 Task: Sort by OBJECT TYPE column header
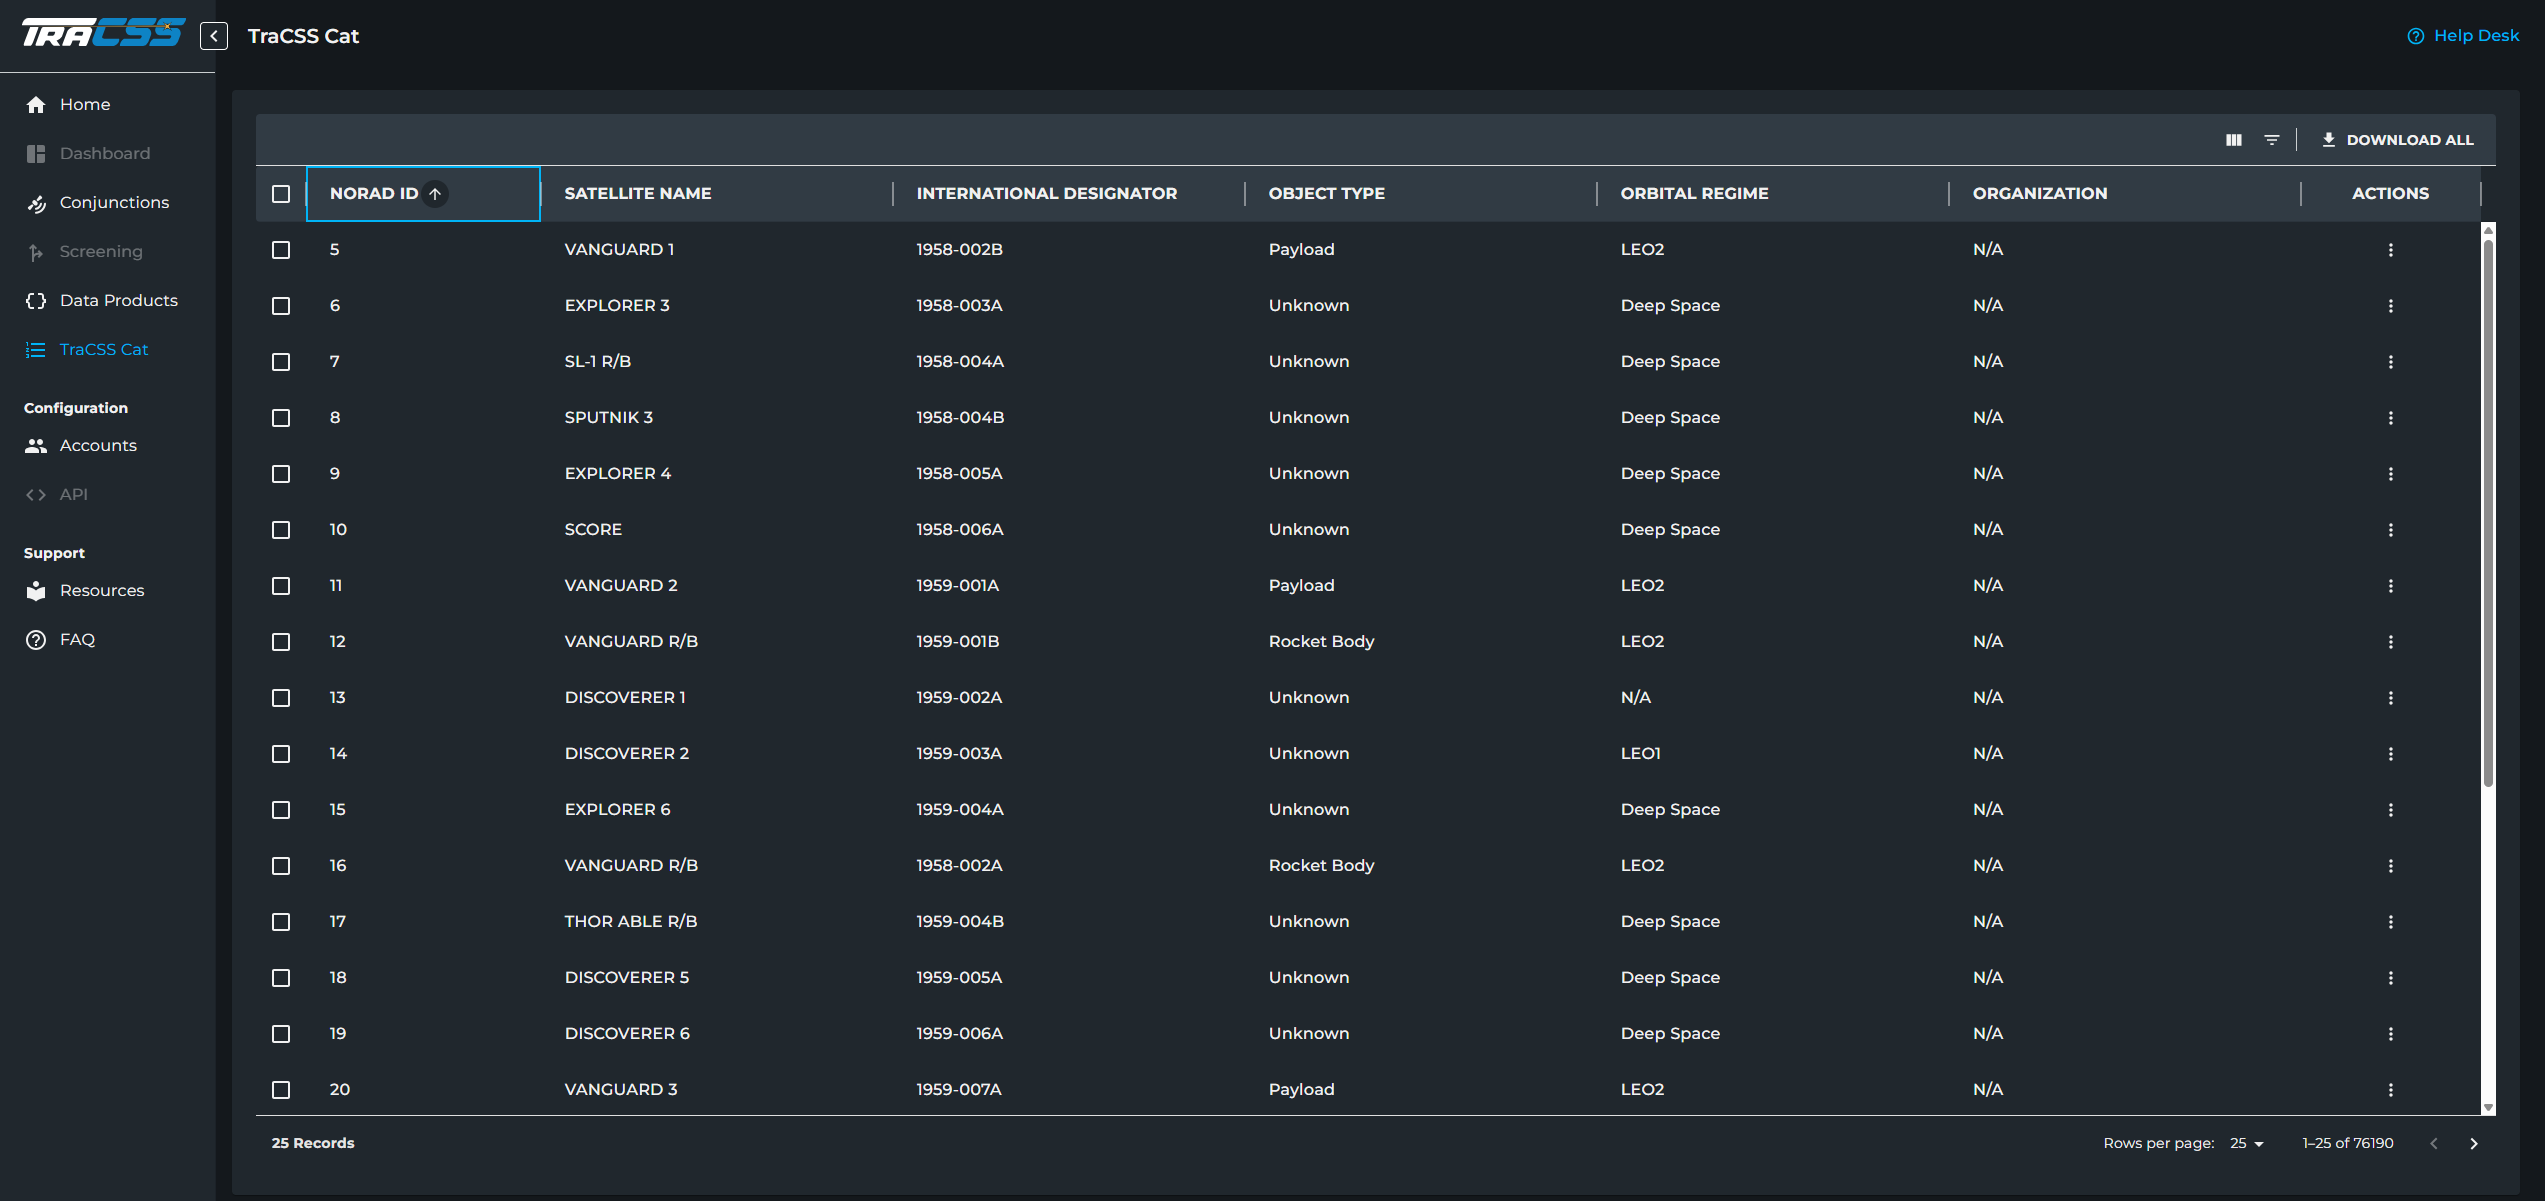tap(1326, 194)
